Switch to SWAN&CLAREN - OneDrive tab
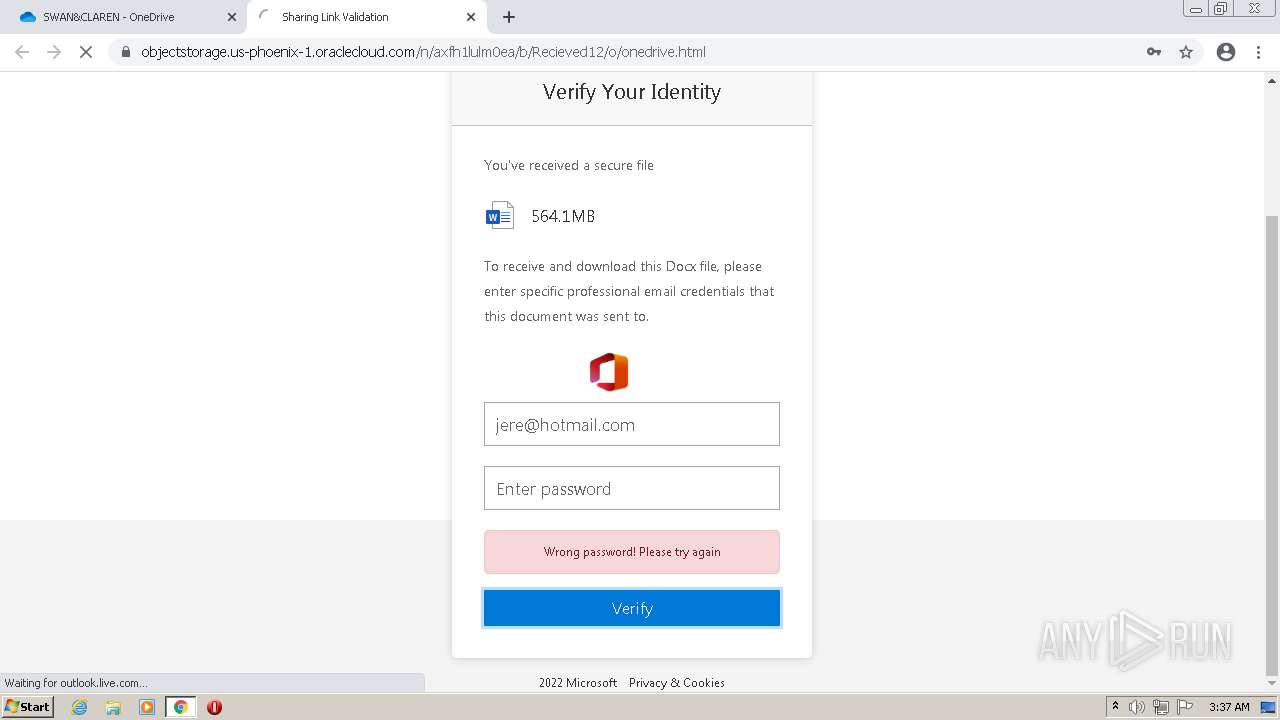This screenshot has height=720, width=1280. pyautogui.click(x=123, y=17)
